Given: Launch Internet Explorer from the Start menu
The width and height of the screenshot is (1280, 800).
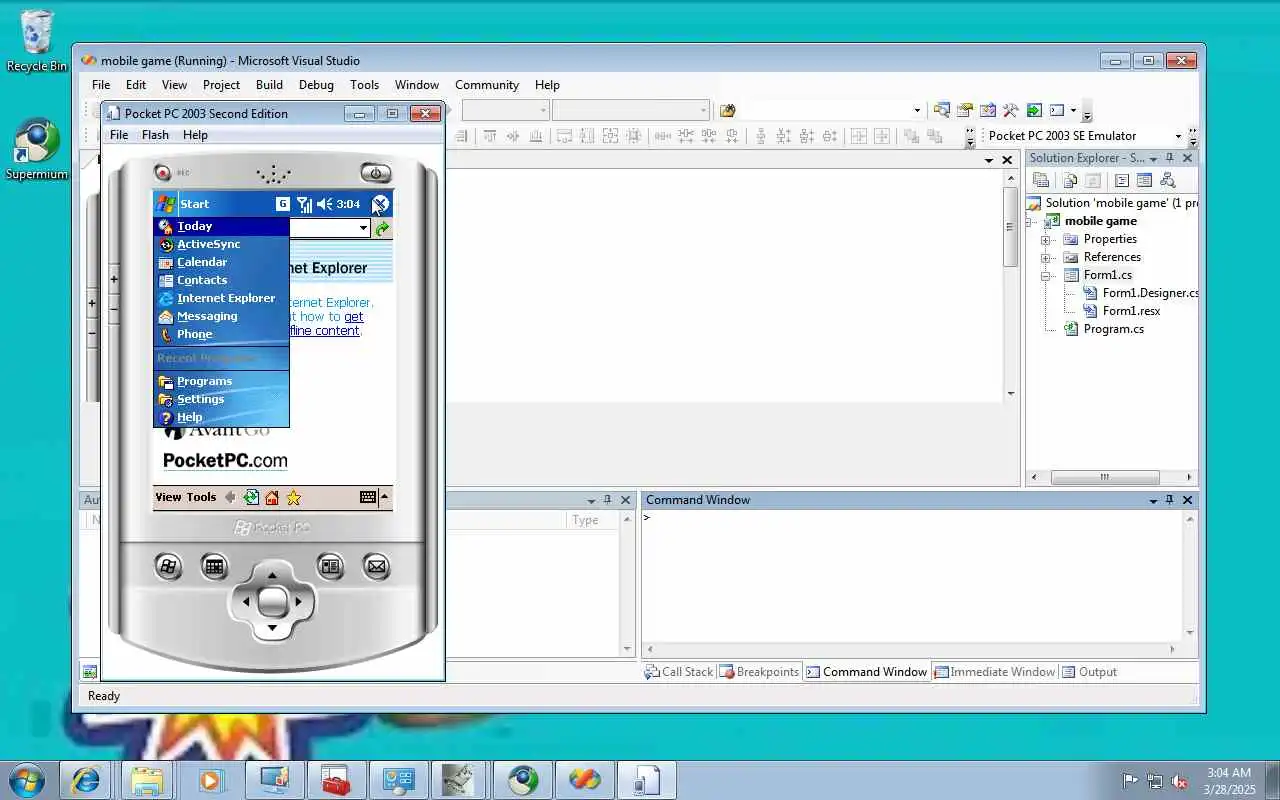Looking at the screenshot, I should [221, 298].
